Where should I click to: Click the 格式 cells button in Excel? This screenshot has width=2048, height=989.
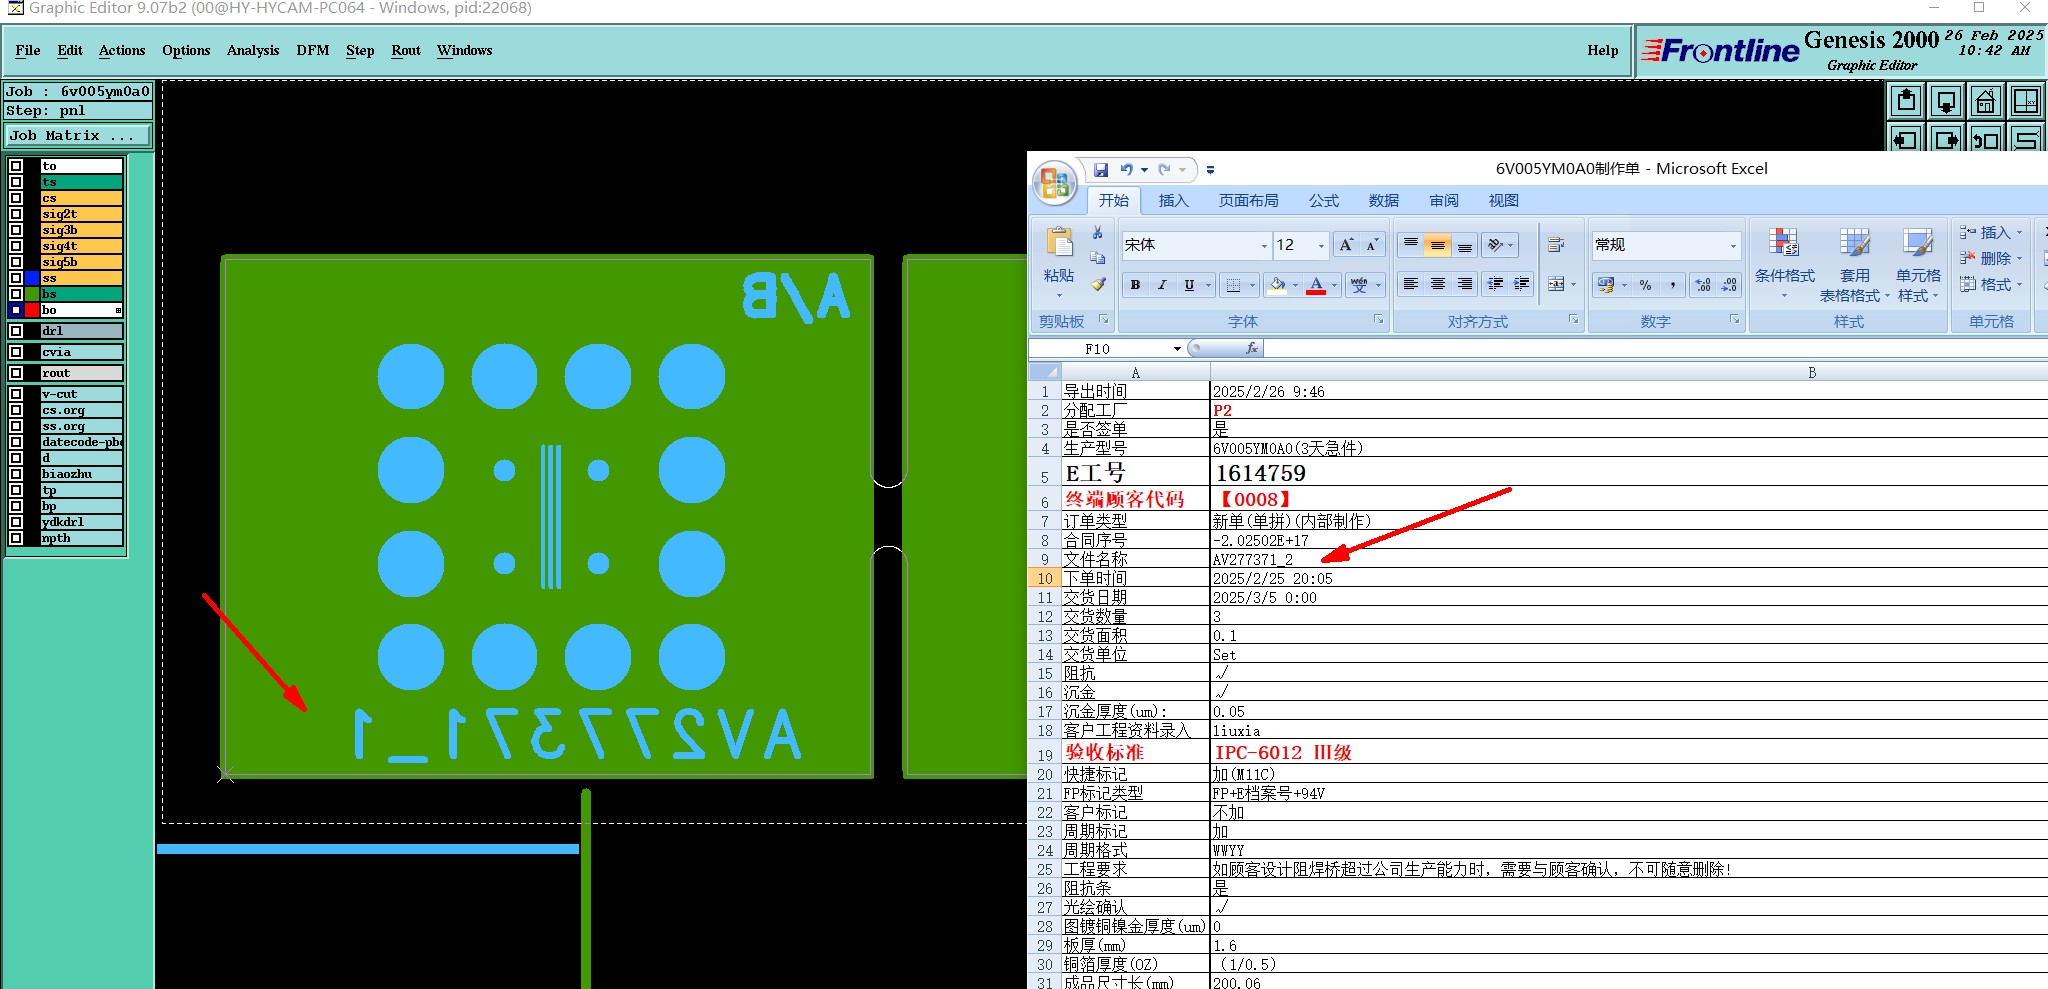[x=1991, y=285]
